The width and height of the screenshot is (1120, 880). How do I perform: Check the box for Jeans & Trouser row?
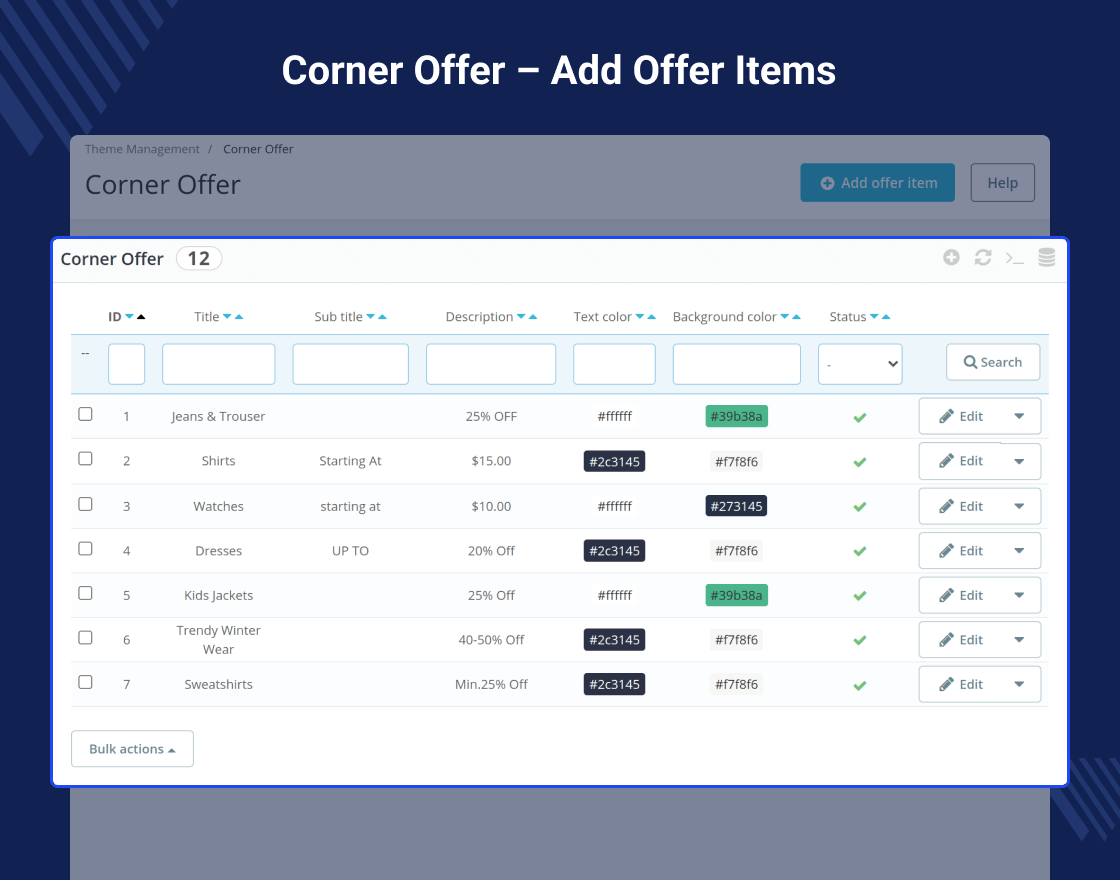pyautogui.click(x=85, y=414)
